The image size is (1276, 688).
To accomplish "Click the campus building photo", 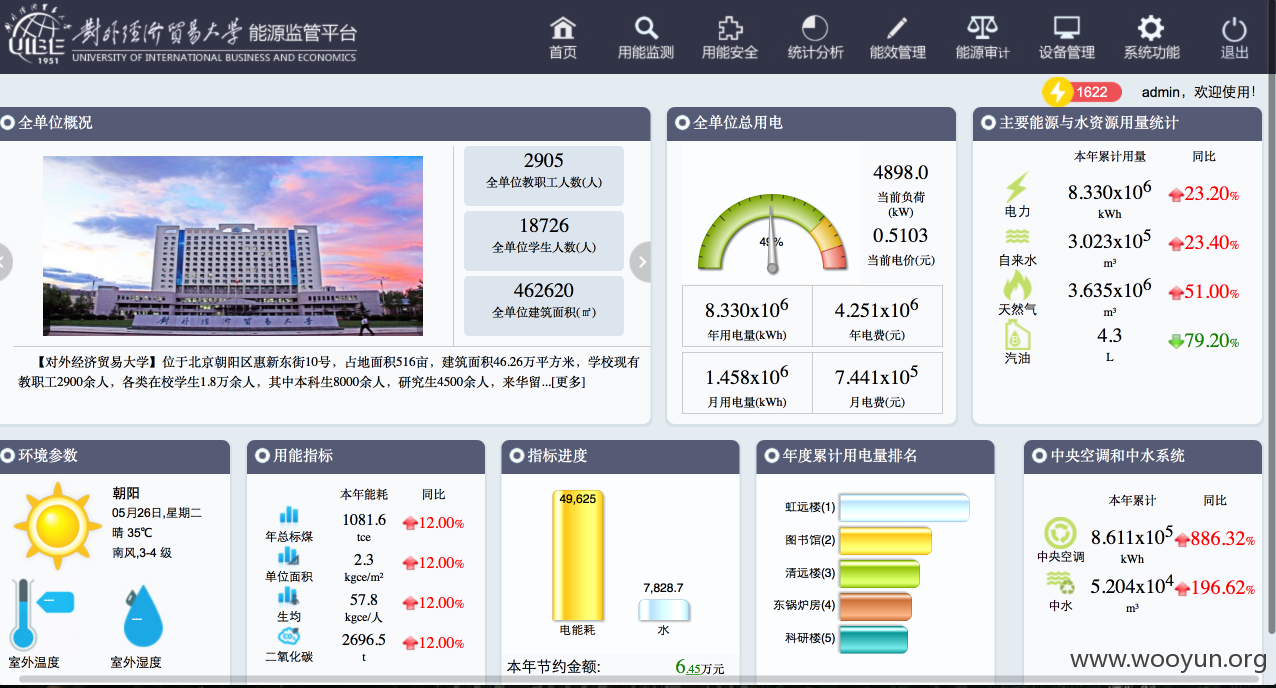I will (x=233, y=246).
